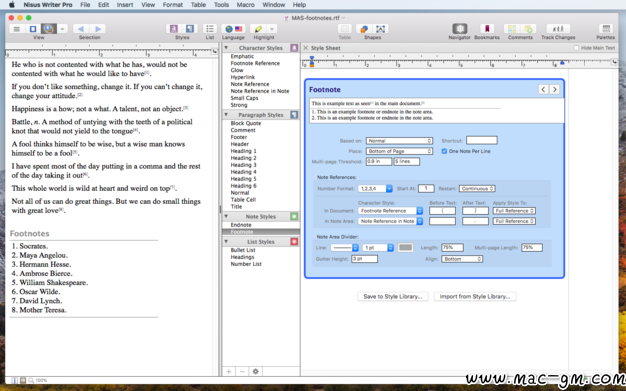Click the new Character Style icon
This screenshot has width=626, height=391.
[294, 48]
